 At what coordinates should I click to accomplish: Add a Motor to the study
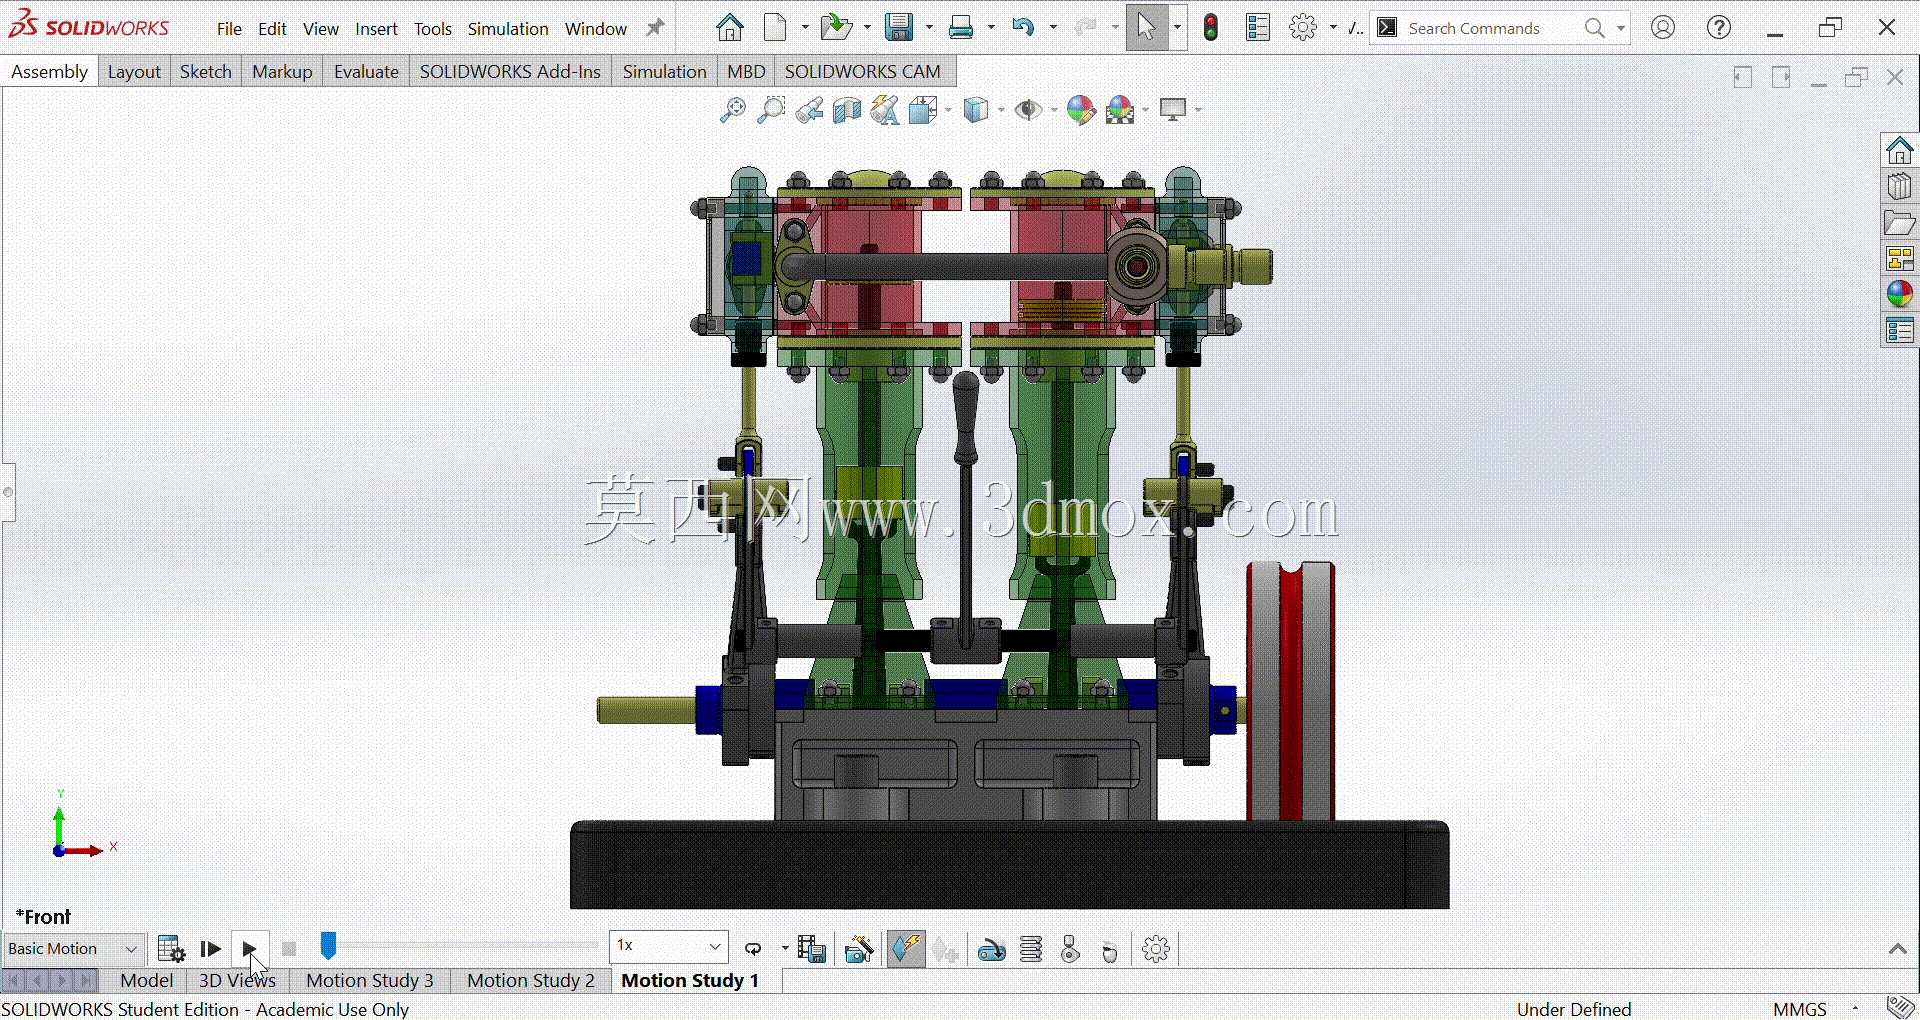click(x=992, y=950)
